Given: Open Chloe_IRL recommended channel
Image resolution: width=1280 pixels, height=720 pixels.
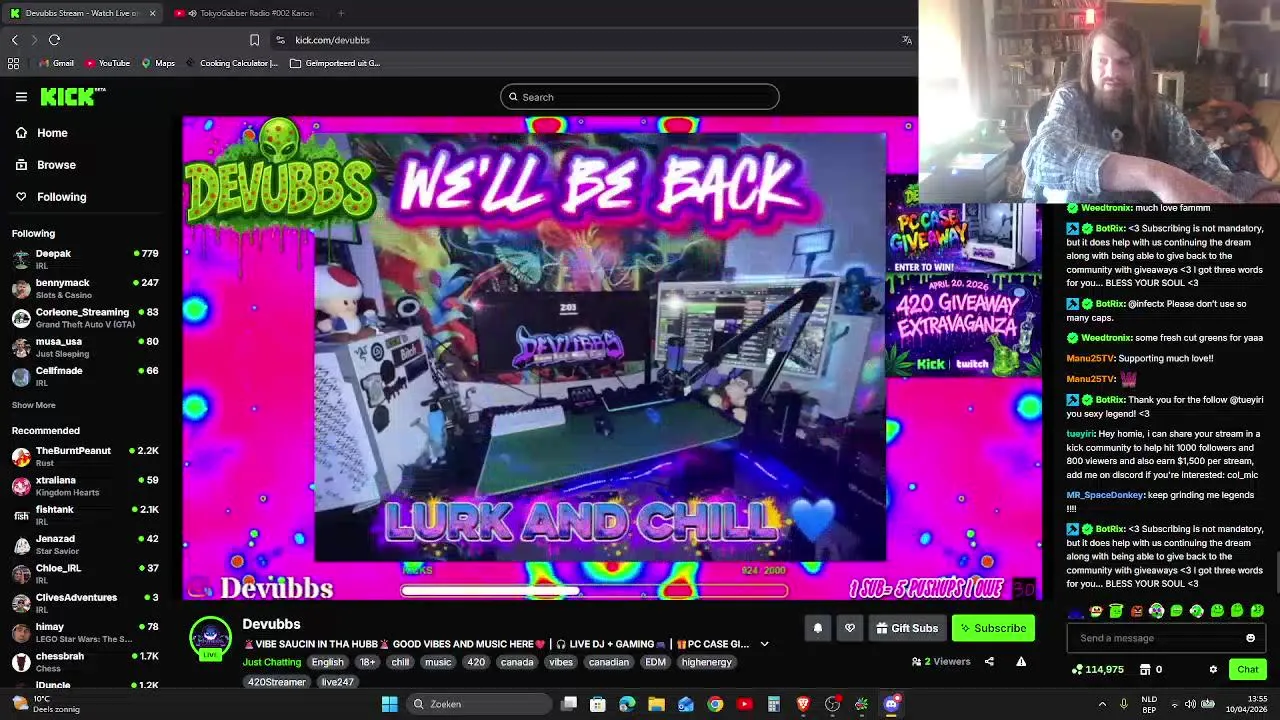Looking at the screenshot, I should pyautogui.click(x=85, y=573).
